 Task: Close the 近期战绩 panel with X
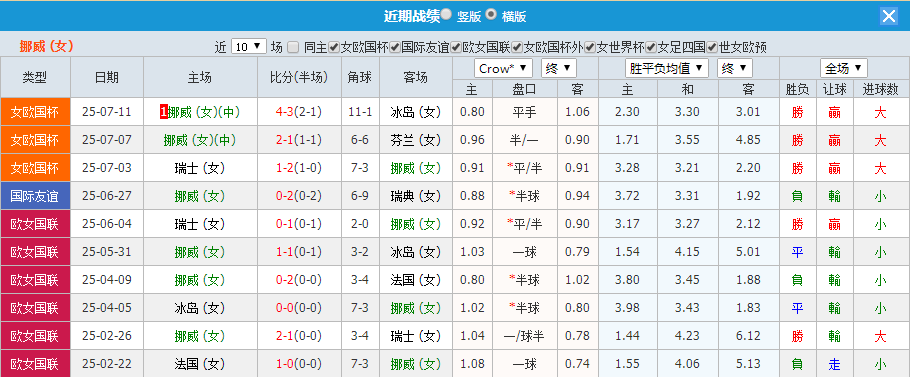[889, 16]
